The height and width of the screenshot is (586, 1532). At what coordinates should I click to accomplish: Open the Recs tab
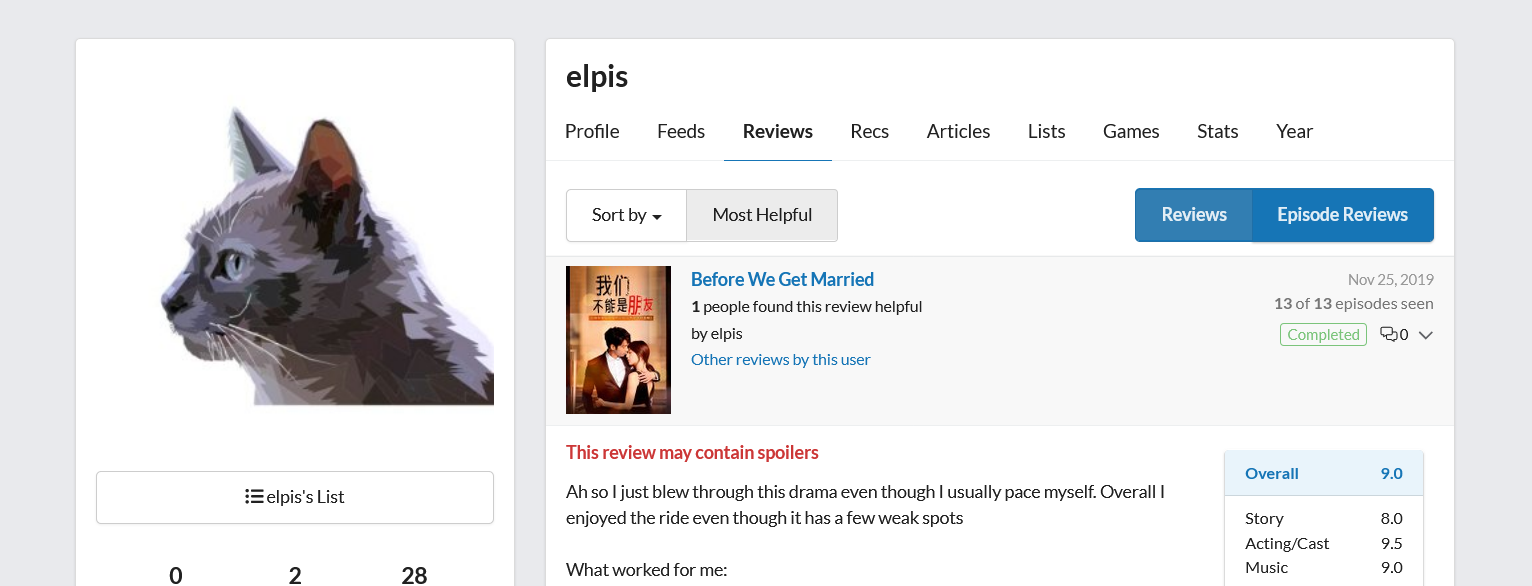click(870, 131)
